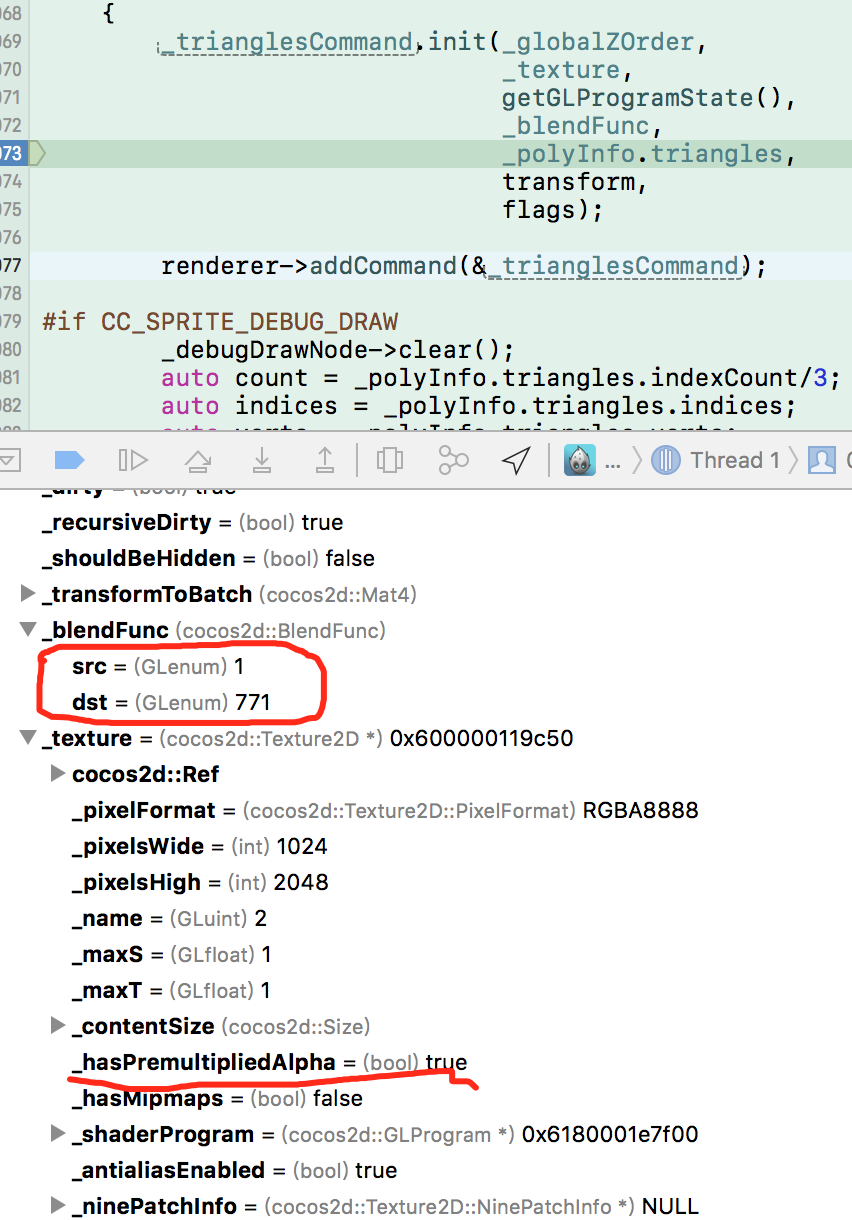Screen dimensions: 852x1220
Task: Click the continue program execution icon
Action: [132, 460]
